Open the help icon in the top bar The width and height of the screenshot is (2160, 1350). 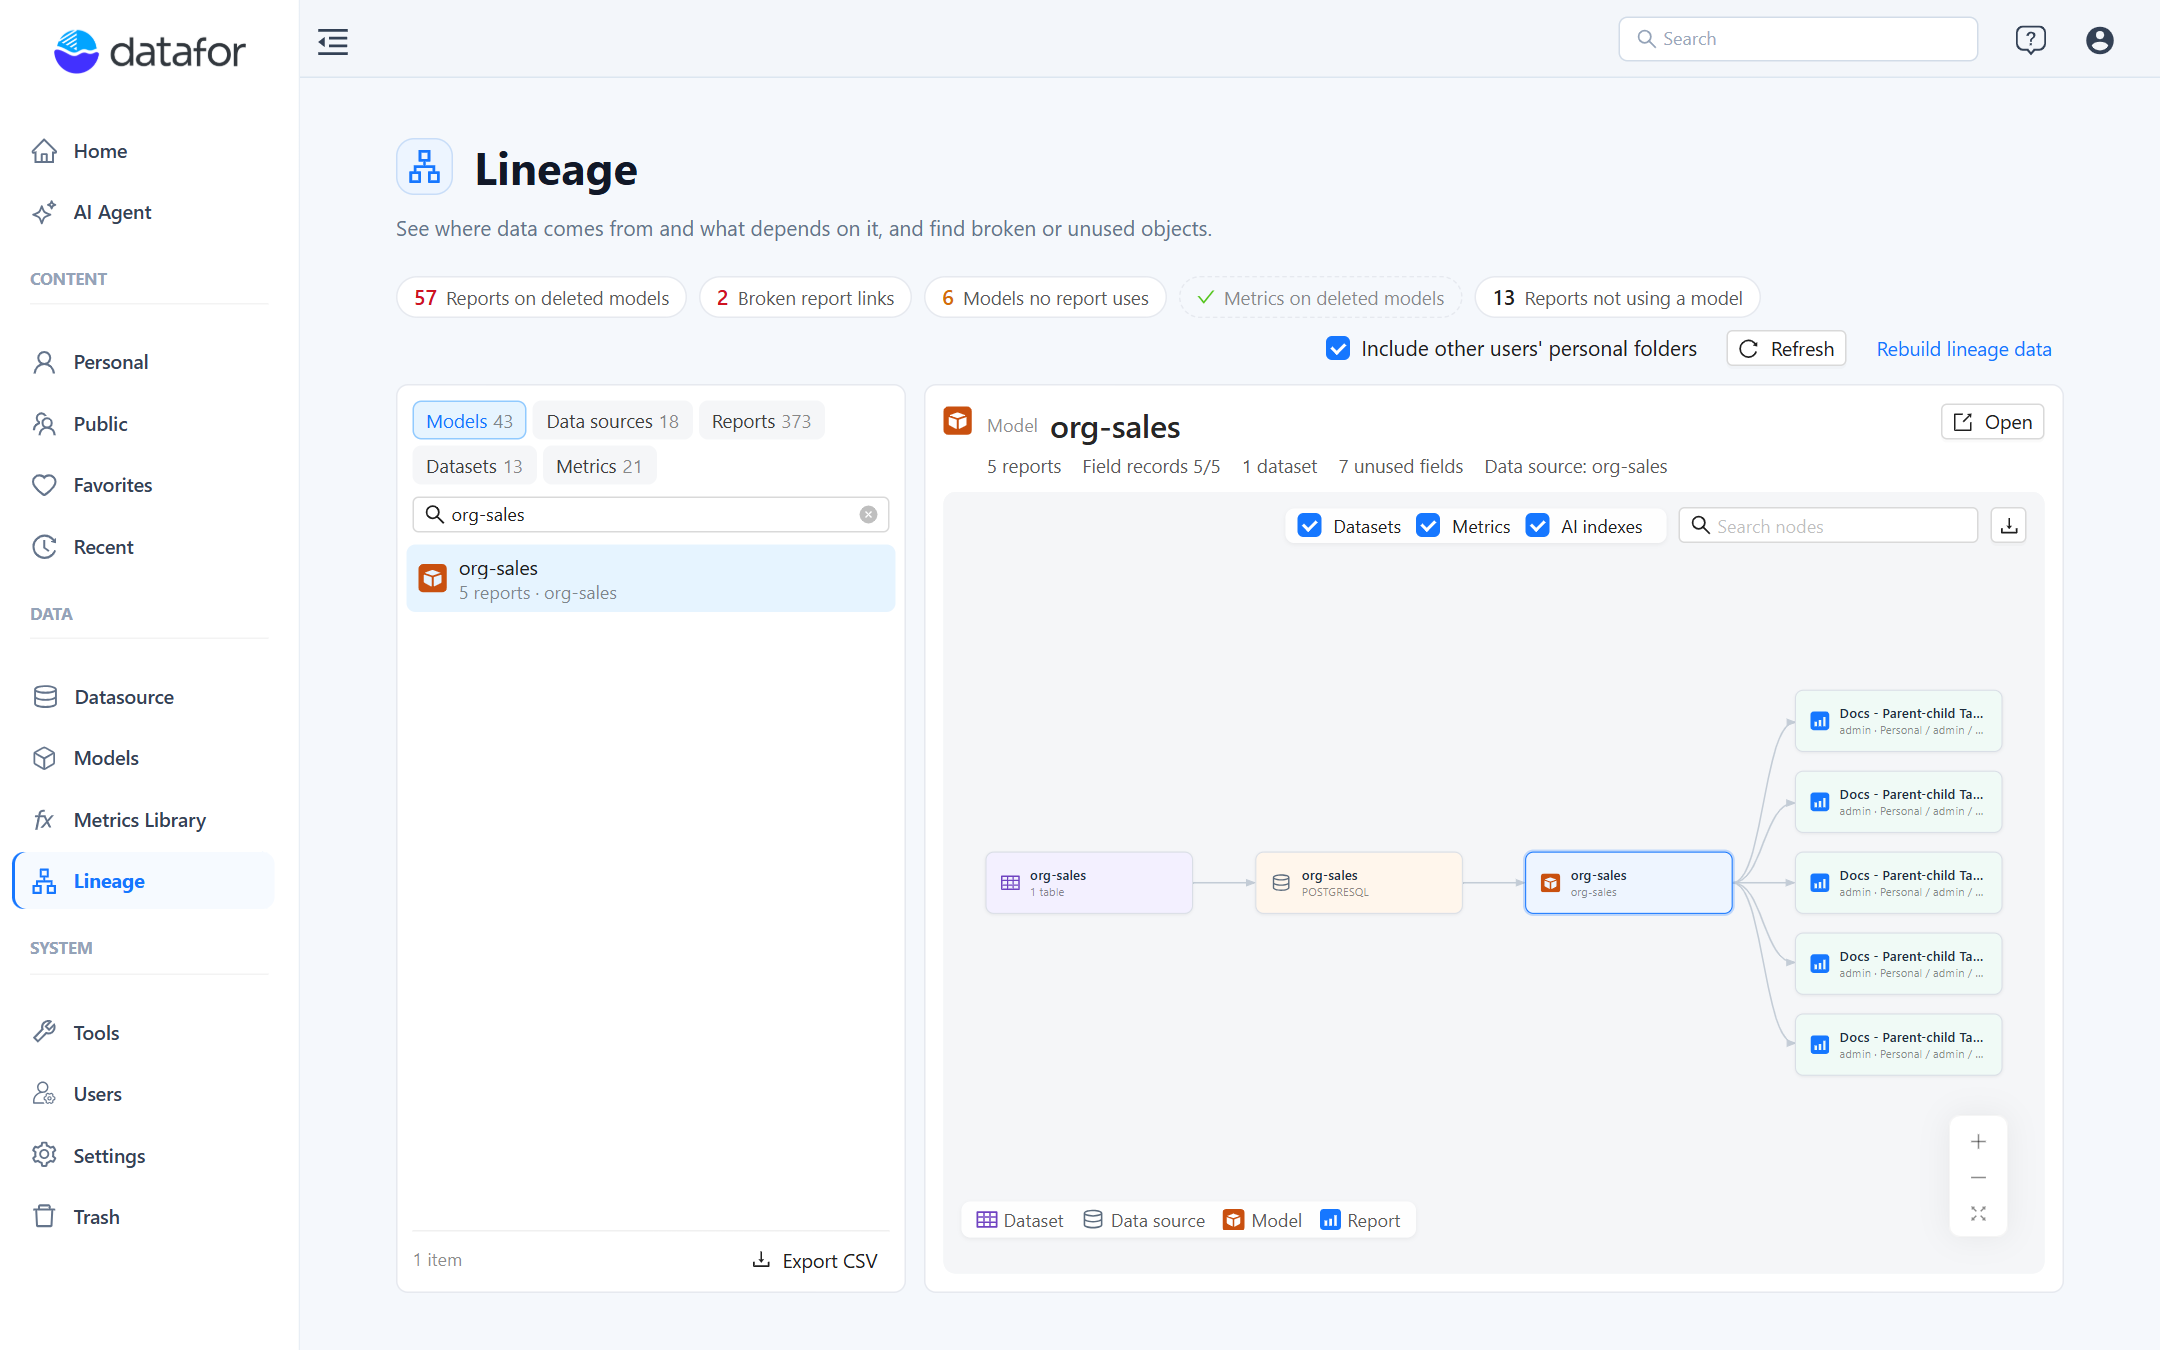(2030, 40)
